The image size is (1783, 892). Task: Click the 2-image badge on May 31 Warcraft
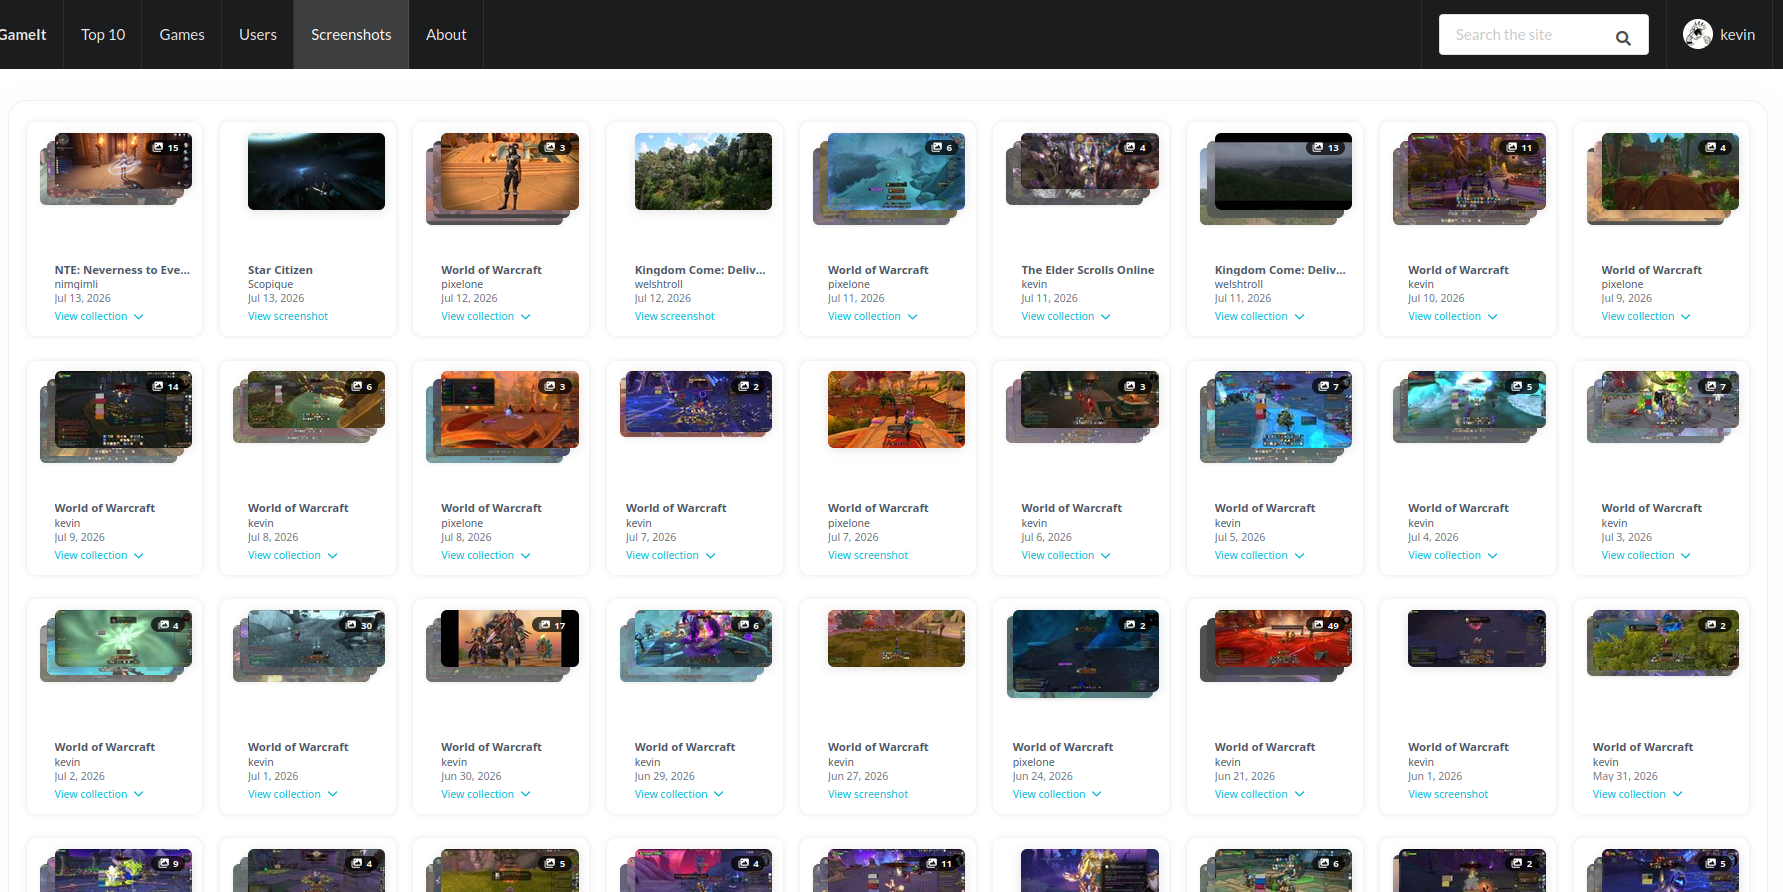(x=1715, y=625)
